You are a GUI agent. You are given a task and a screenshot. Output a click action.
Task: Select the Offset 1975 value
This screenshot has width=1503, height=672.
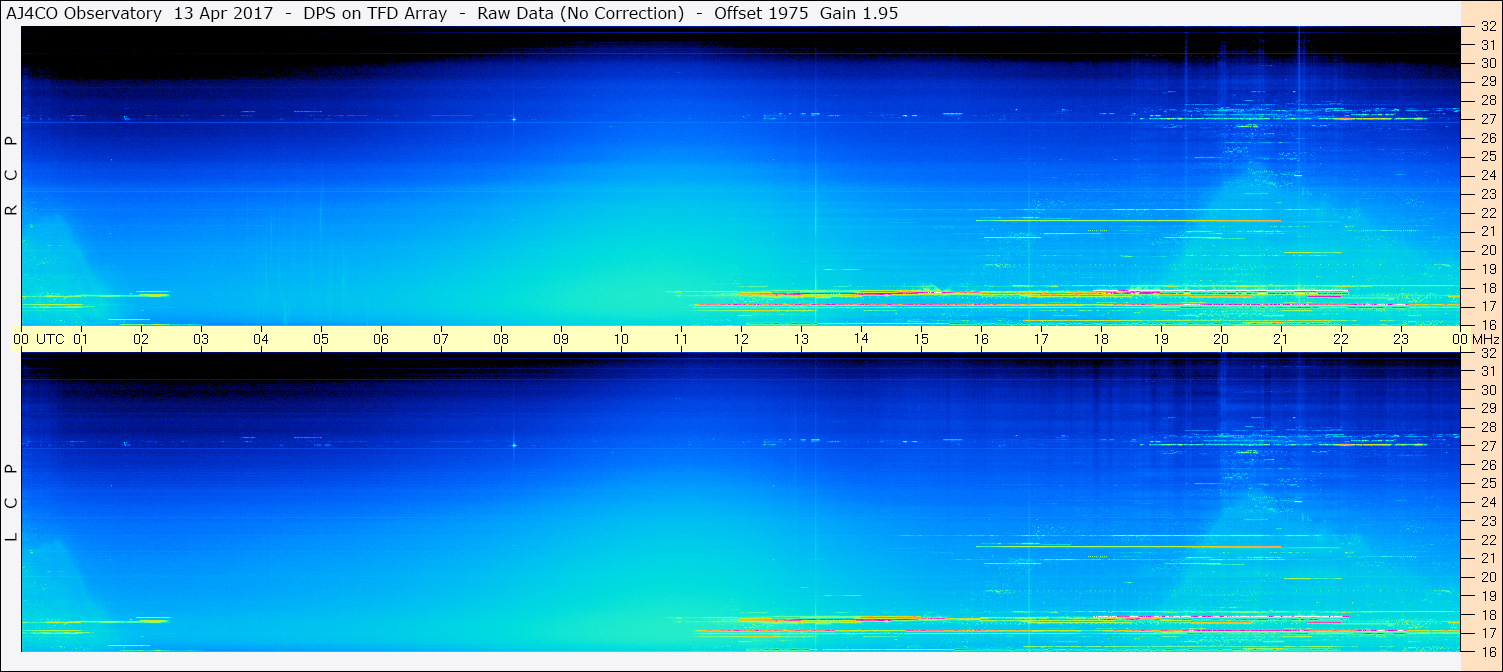click(x=759, y=13)
